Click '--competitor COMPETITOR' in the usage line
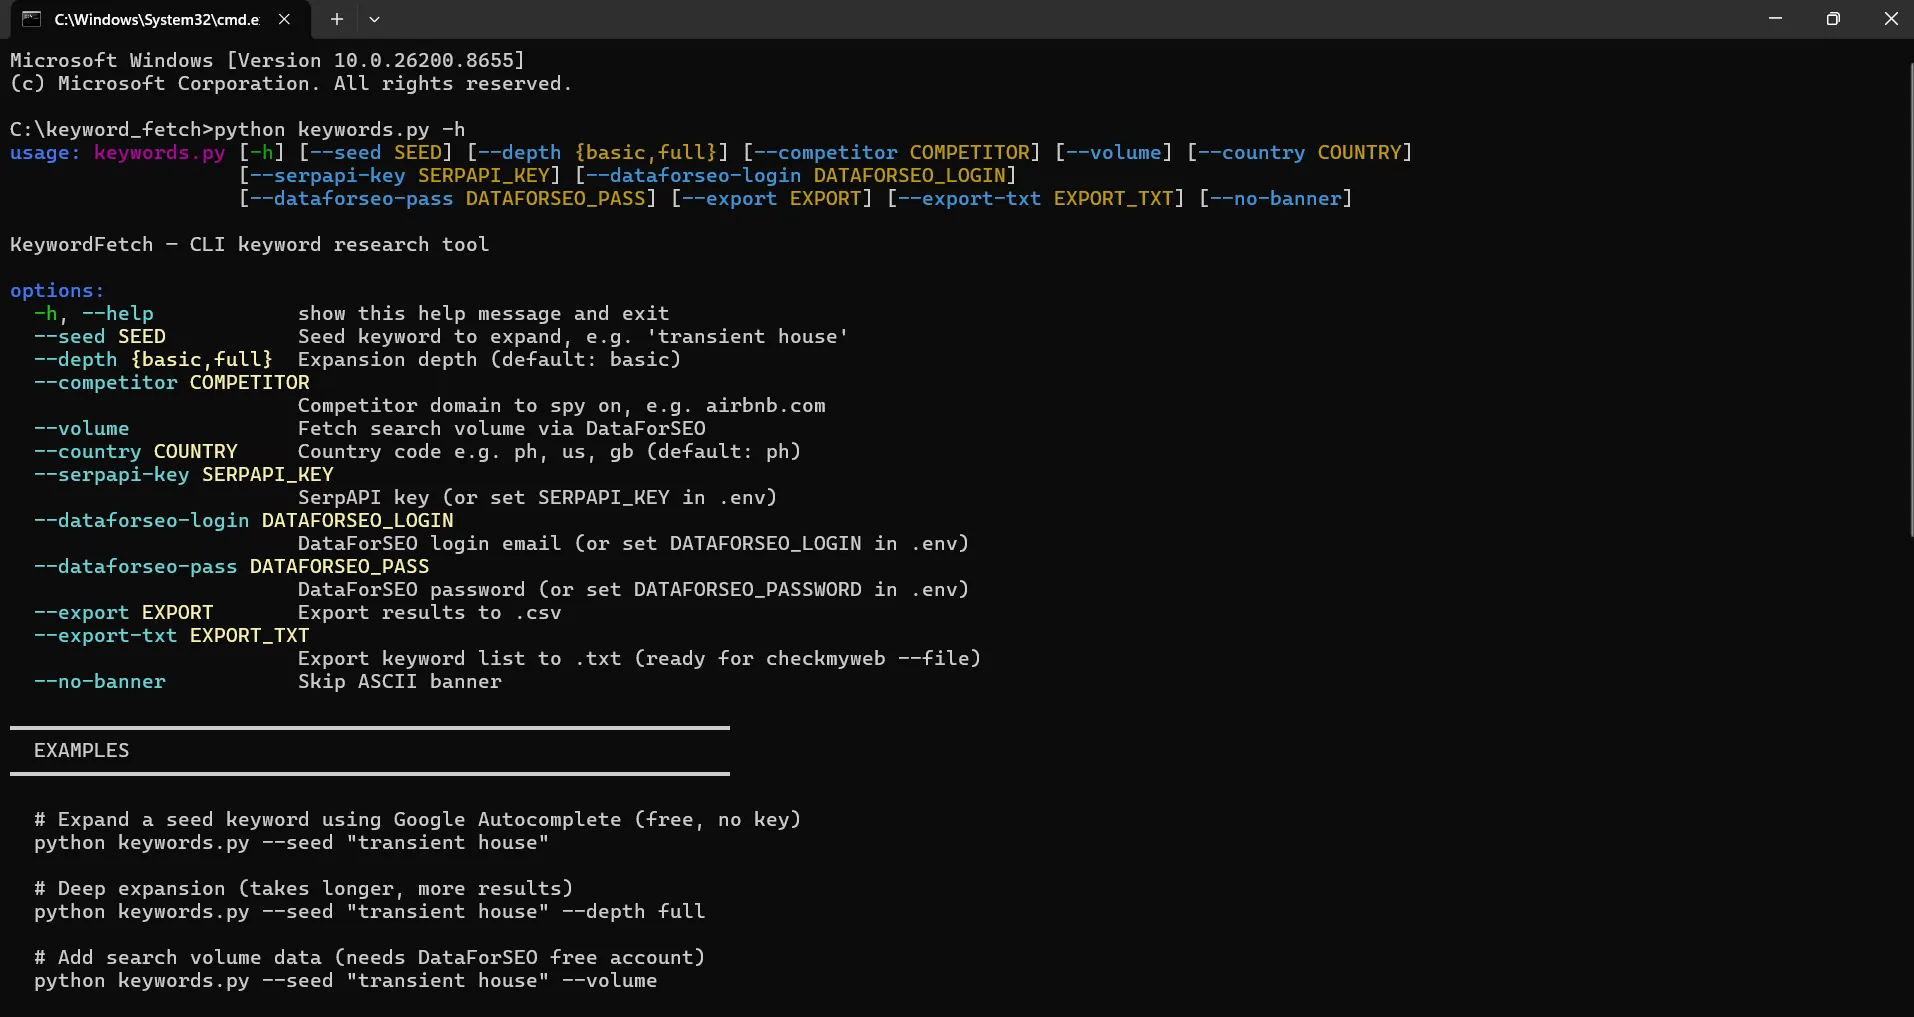This screenshot has width=1914, height=1017. pyautogui.click(x=892, y=153)
